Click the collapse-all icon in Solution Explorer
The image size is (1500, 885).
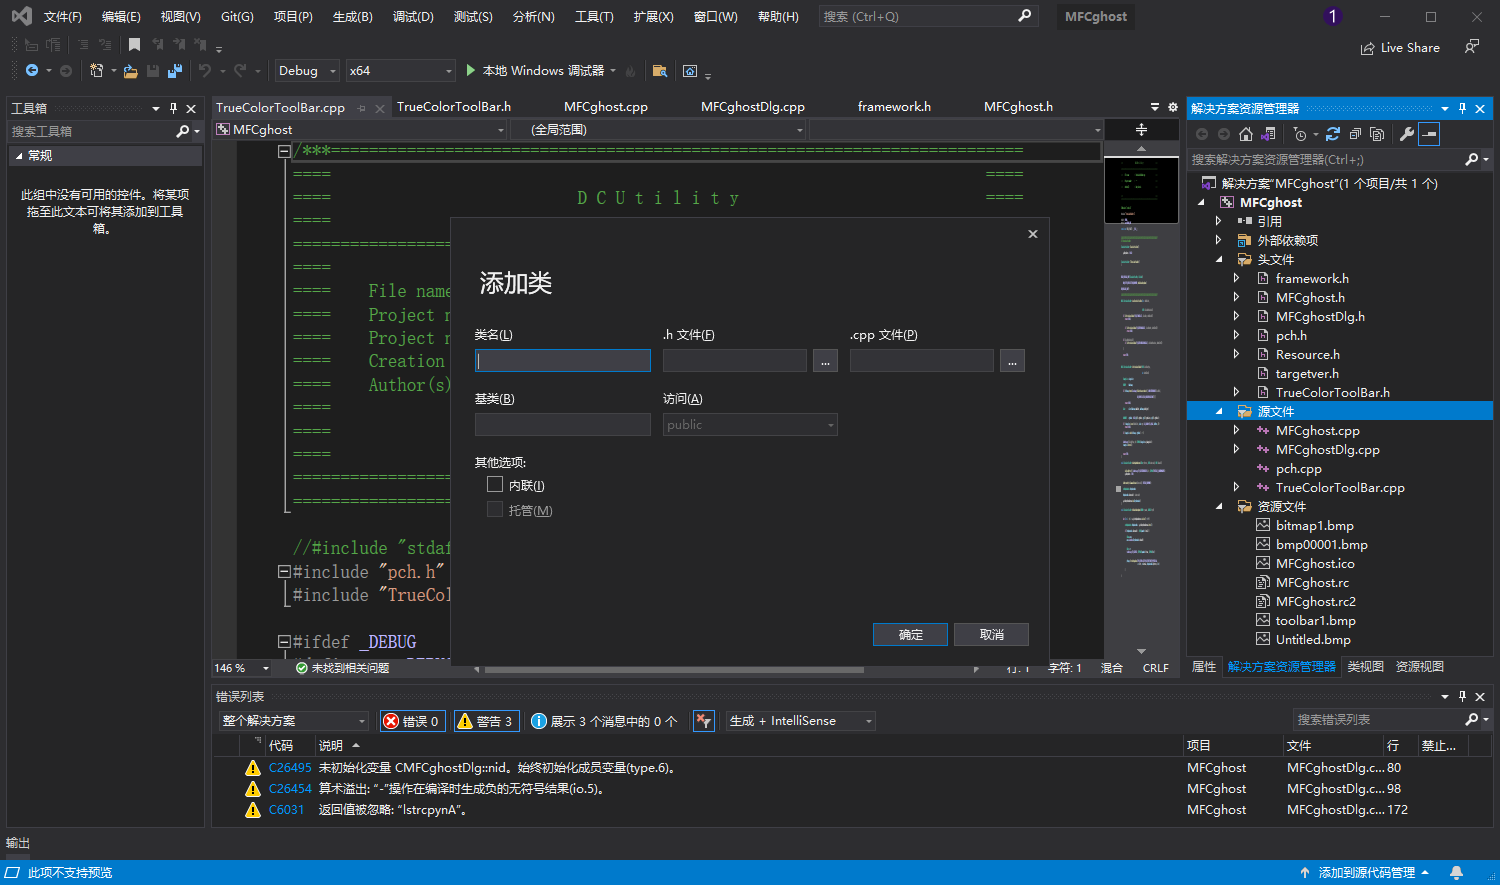click(x=1355, y=134)
